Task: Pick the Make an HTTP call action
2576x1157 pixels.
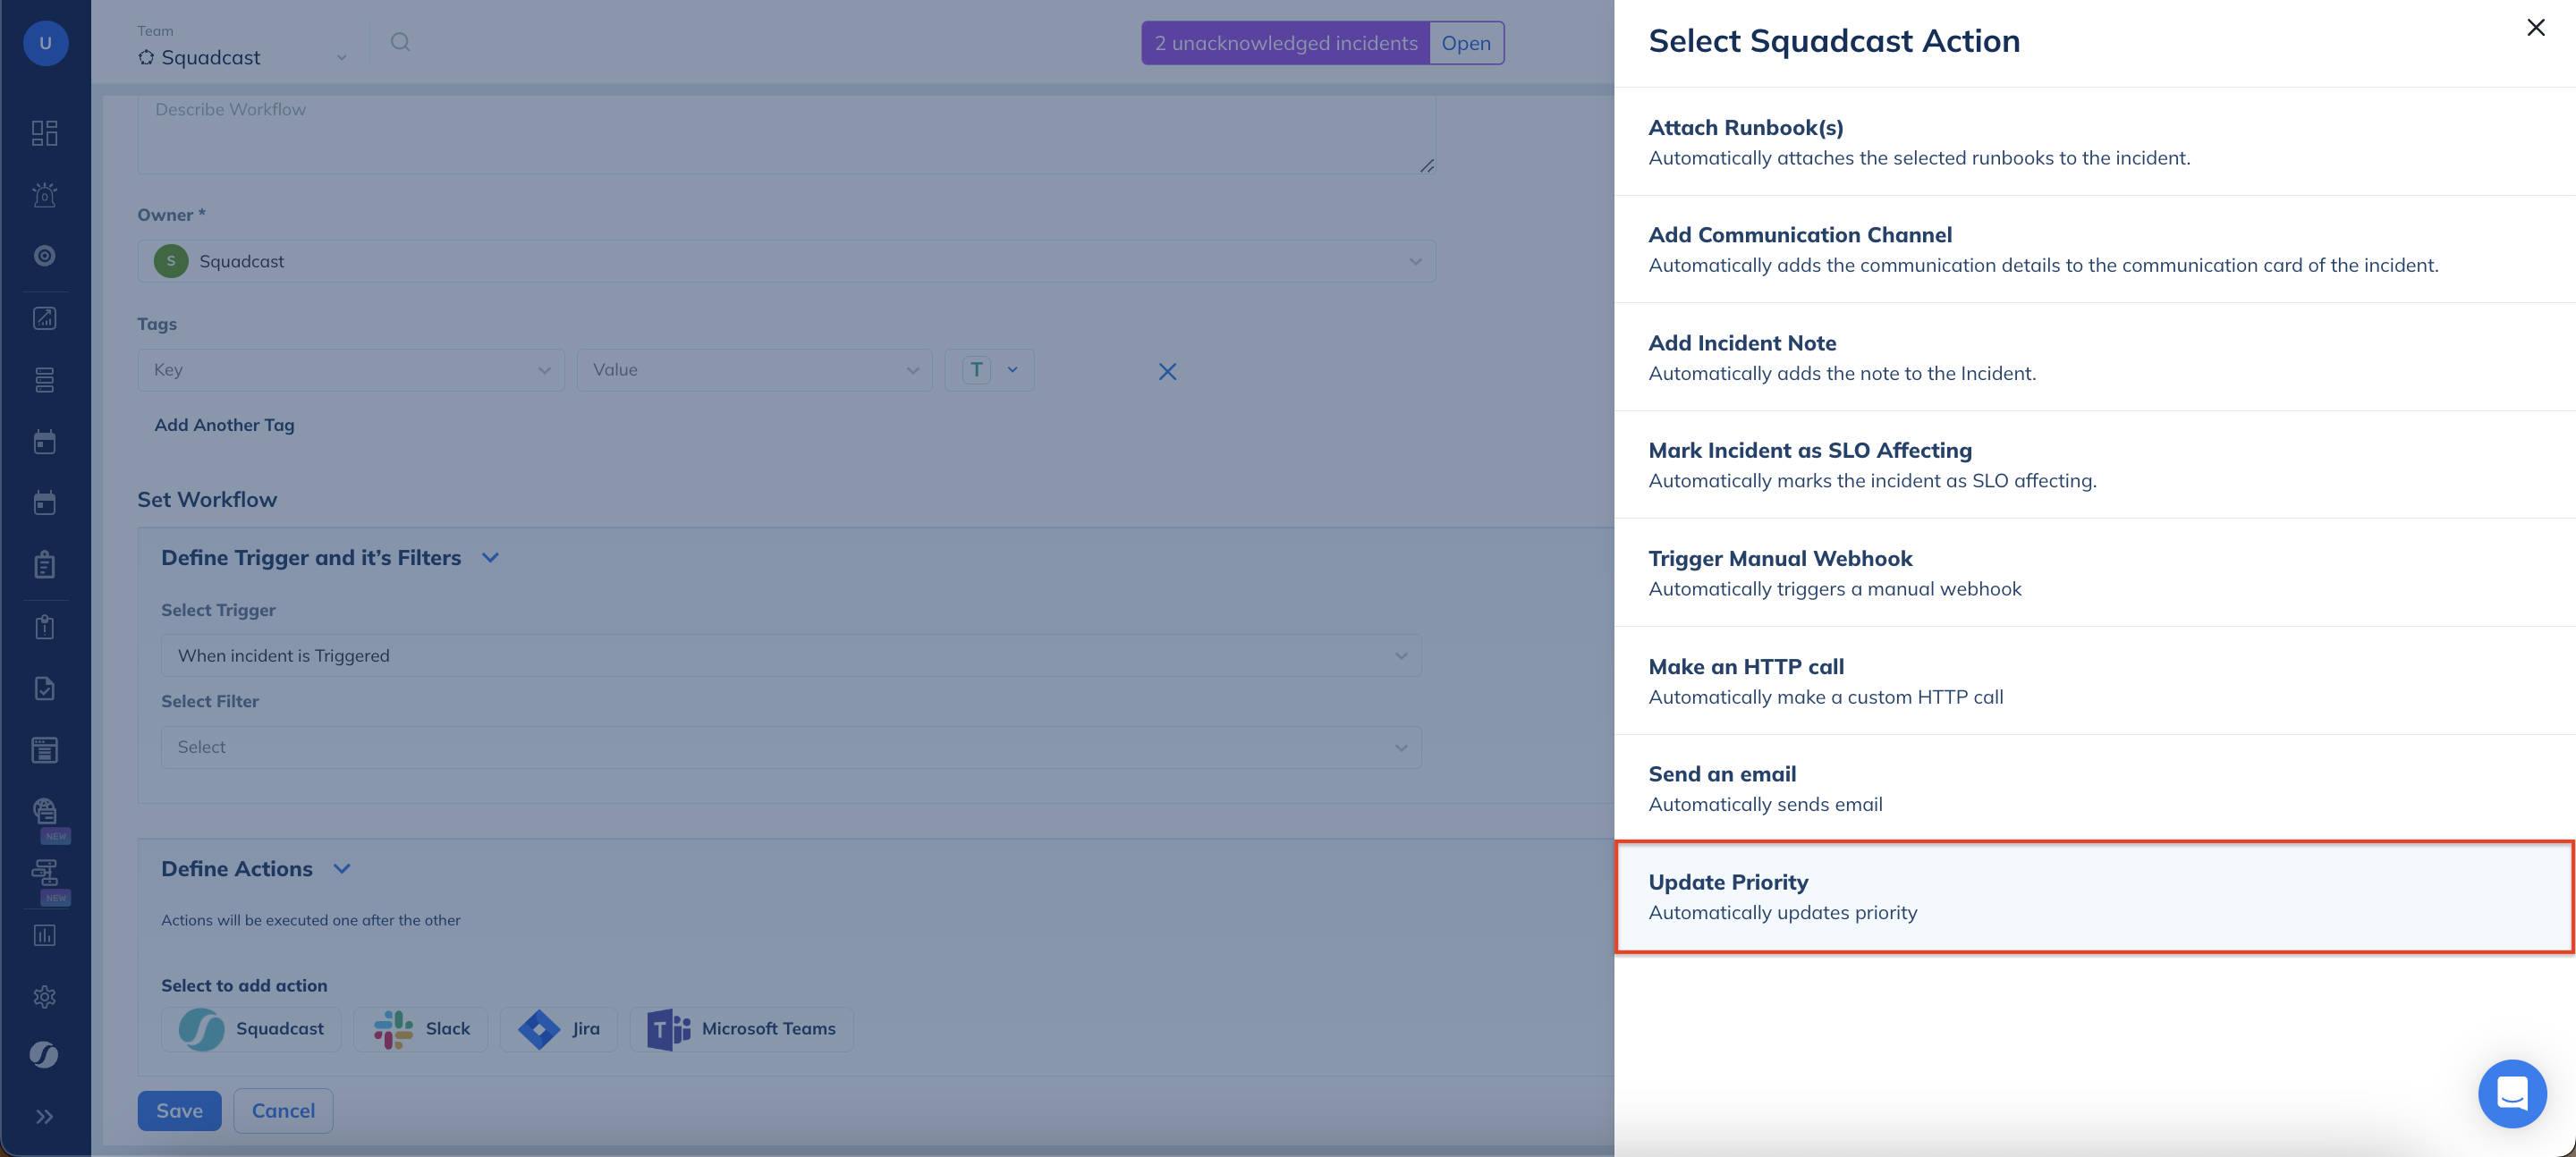Action: pyautogui.click(x=2094, y=681)
